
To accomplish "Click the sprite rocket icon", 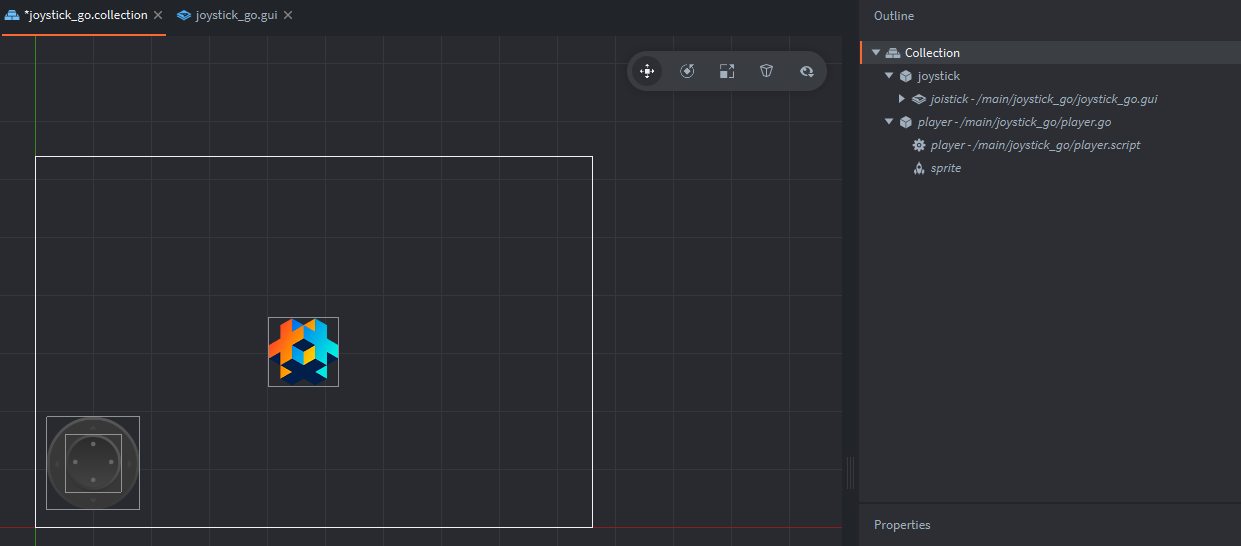I will 919,168.
